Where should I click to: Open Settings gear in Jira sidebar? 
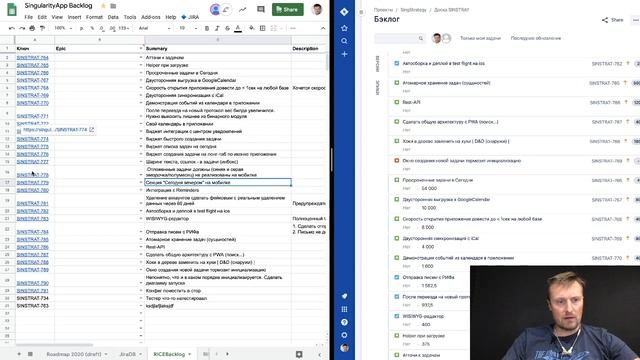click(344, 335)
